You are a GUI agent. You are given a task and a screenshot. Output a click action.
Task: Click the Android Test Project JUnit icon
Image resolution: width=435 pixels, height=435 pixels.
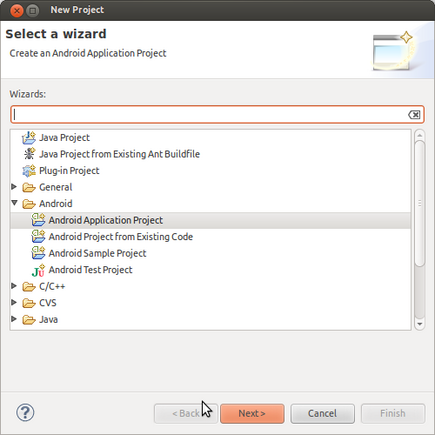pyautogui.click(x=38, y=270)
